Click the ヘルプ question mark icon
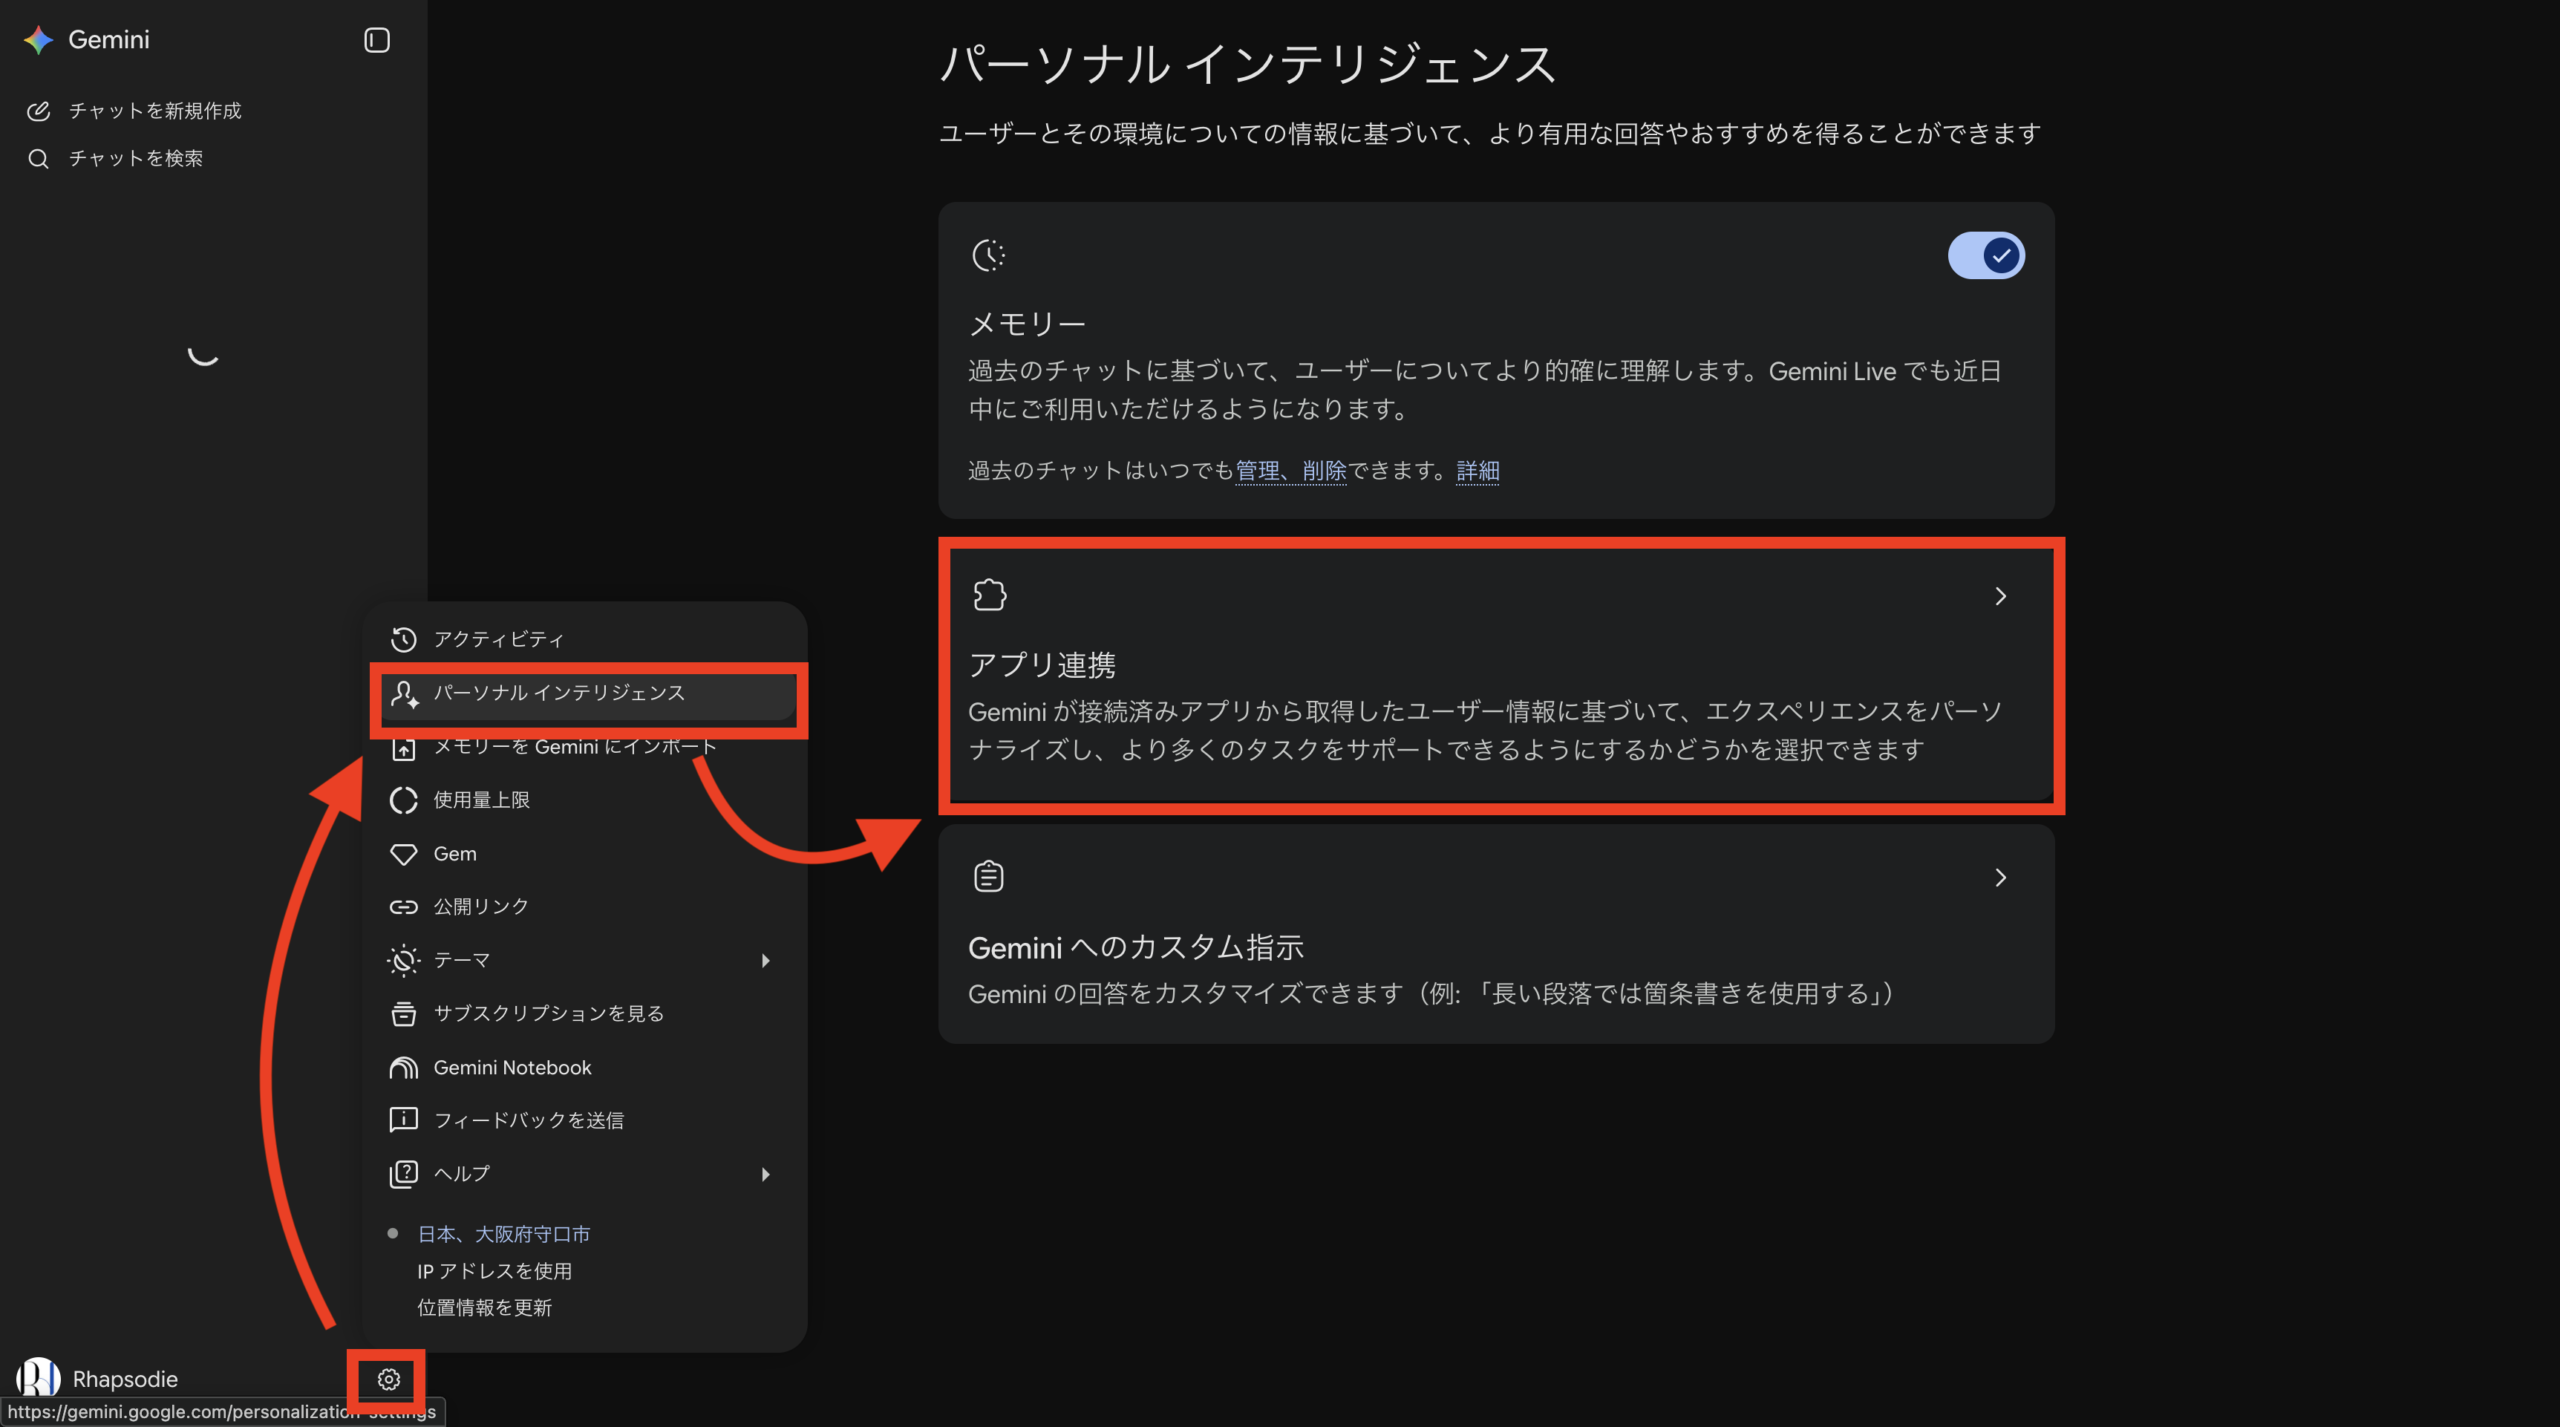2560x1427 pixels. point(404,1174)
